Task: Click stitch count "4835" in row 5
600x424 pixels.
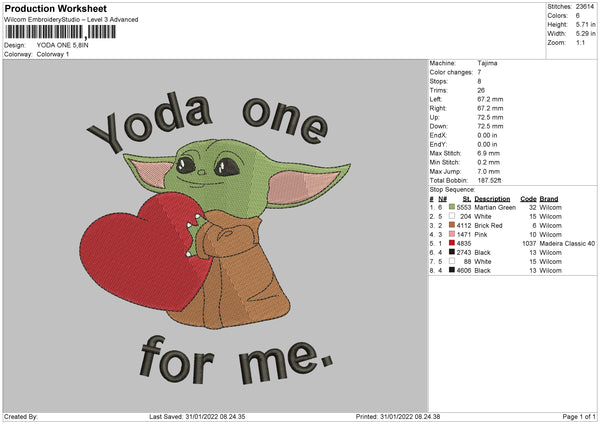Action: tap(464, 243)
